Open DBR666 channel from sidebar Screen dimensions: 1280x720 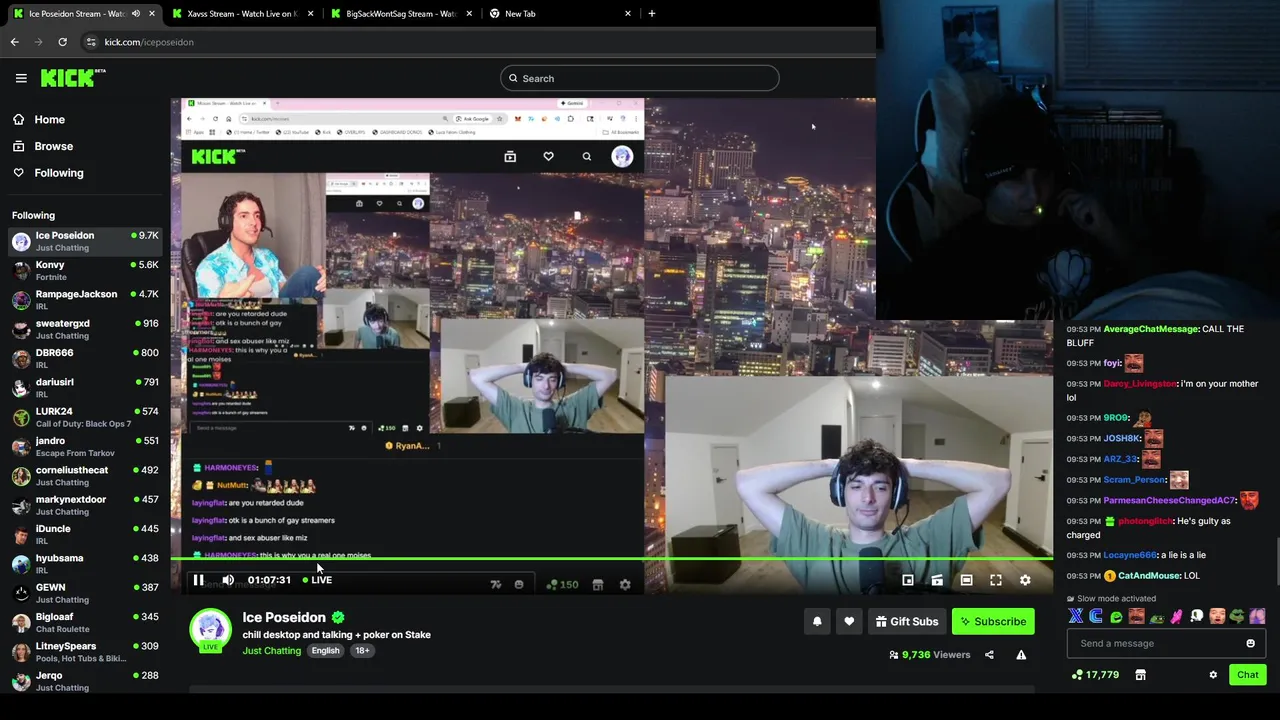pyautogui.click(x=85, y=358)
